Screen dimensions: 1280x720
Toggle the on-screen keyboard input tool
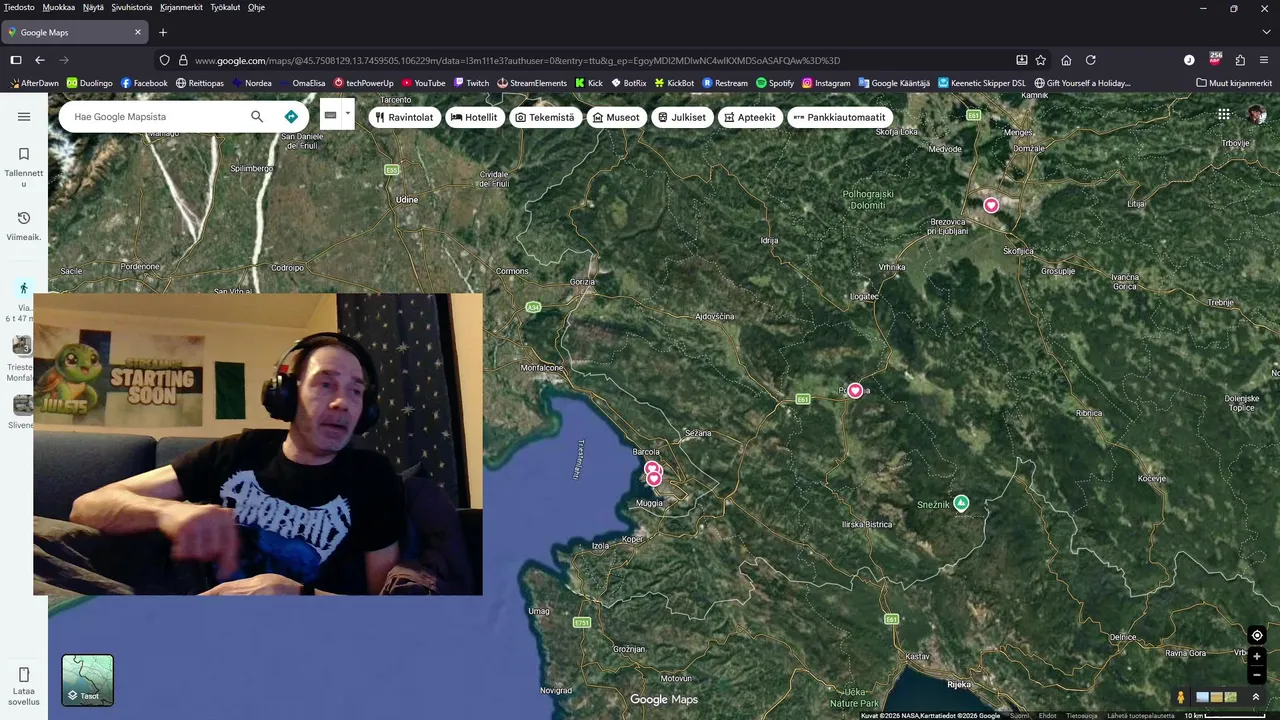[x=330, y=115]
